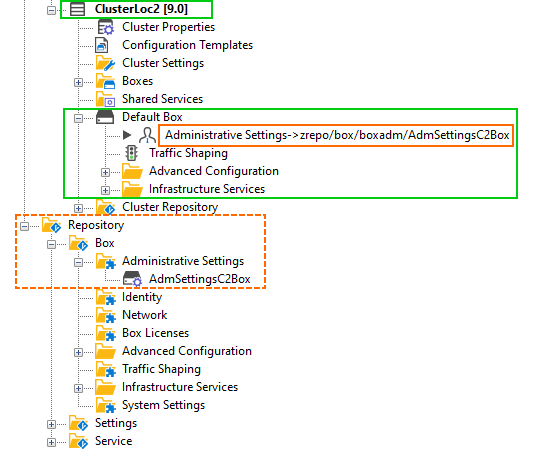Select the Default Box label
Screen dimensions: 540x455
pos(152,117)
